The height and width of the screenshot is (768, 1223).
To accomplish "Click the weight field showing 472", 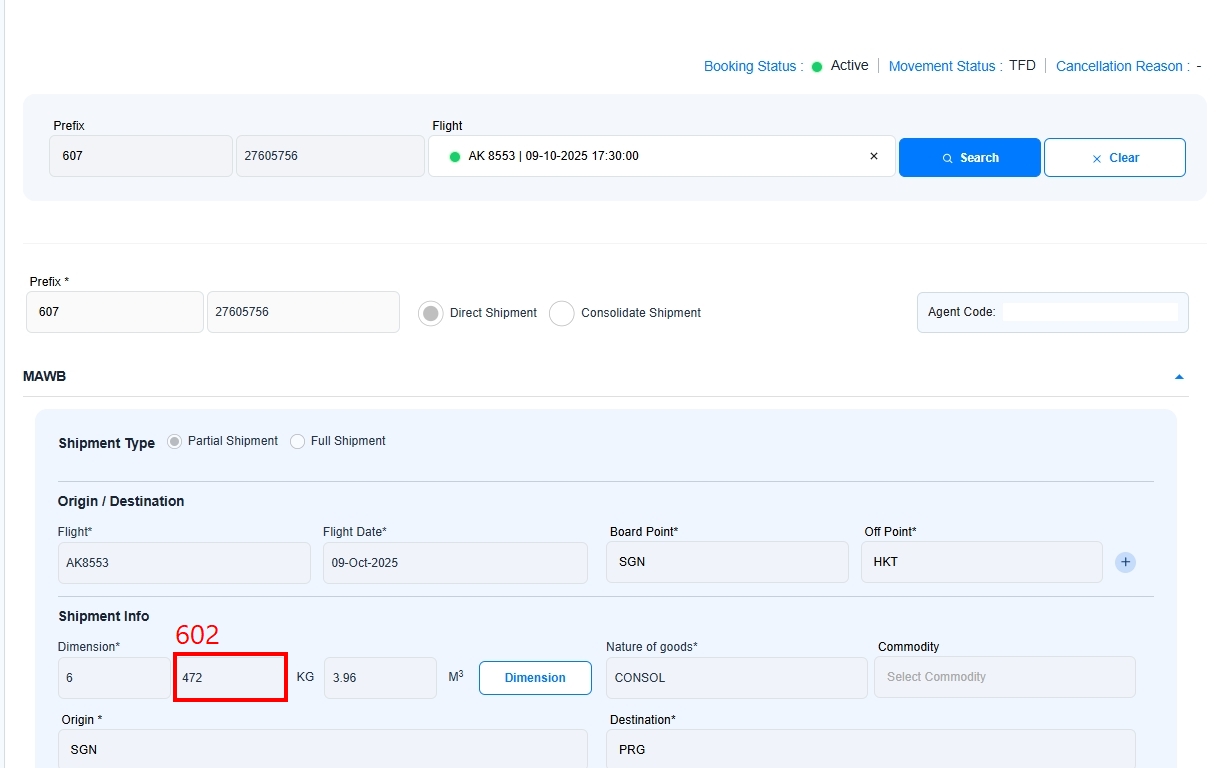I will coord(231,677).
